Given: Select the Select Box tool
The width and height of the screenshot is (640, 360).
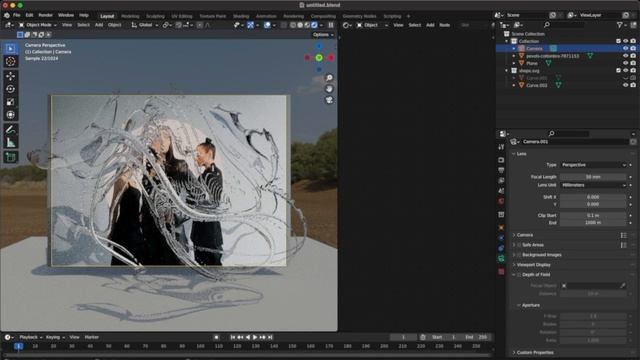Looking at the screenshot, I should [11, 49].
